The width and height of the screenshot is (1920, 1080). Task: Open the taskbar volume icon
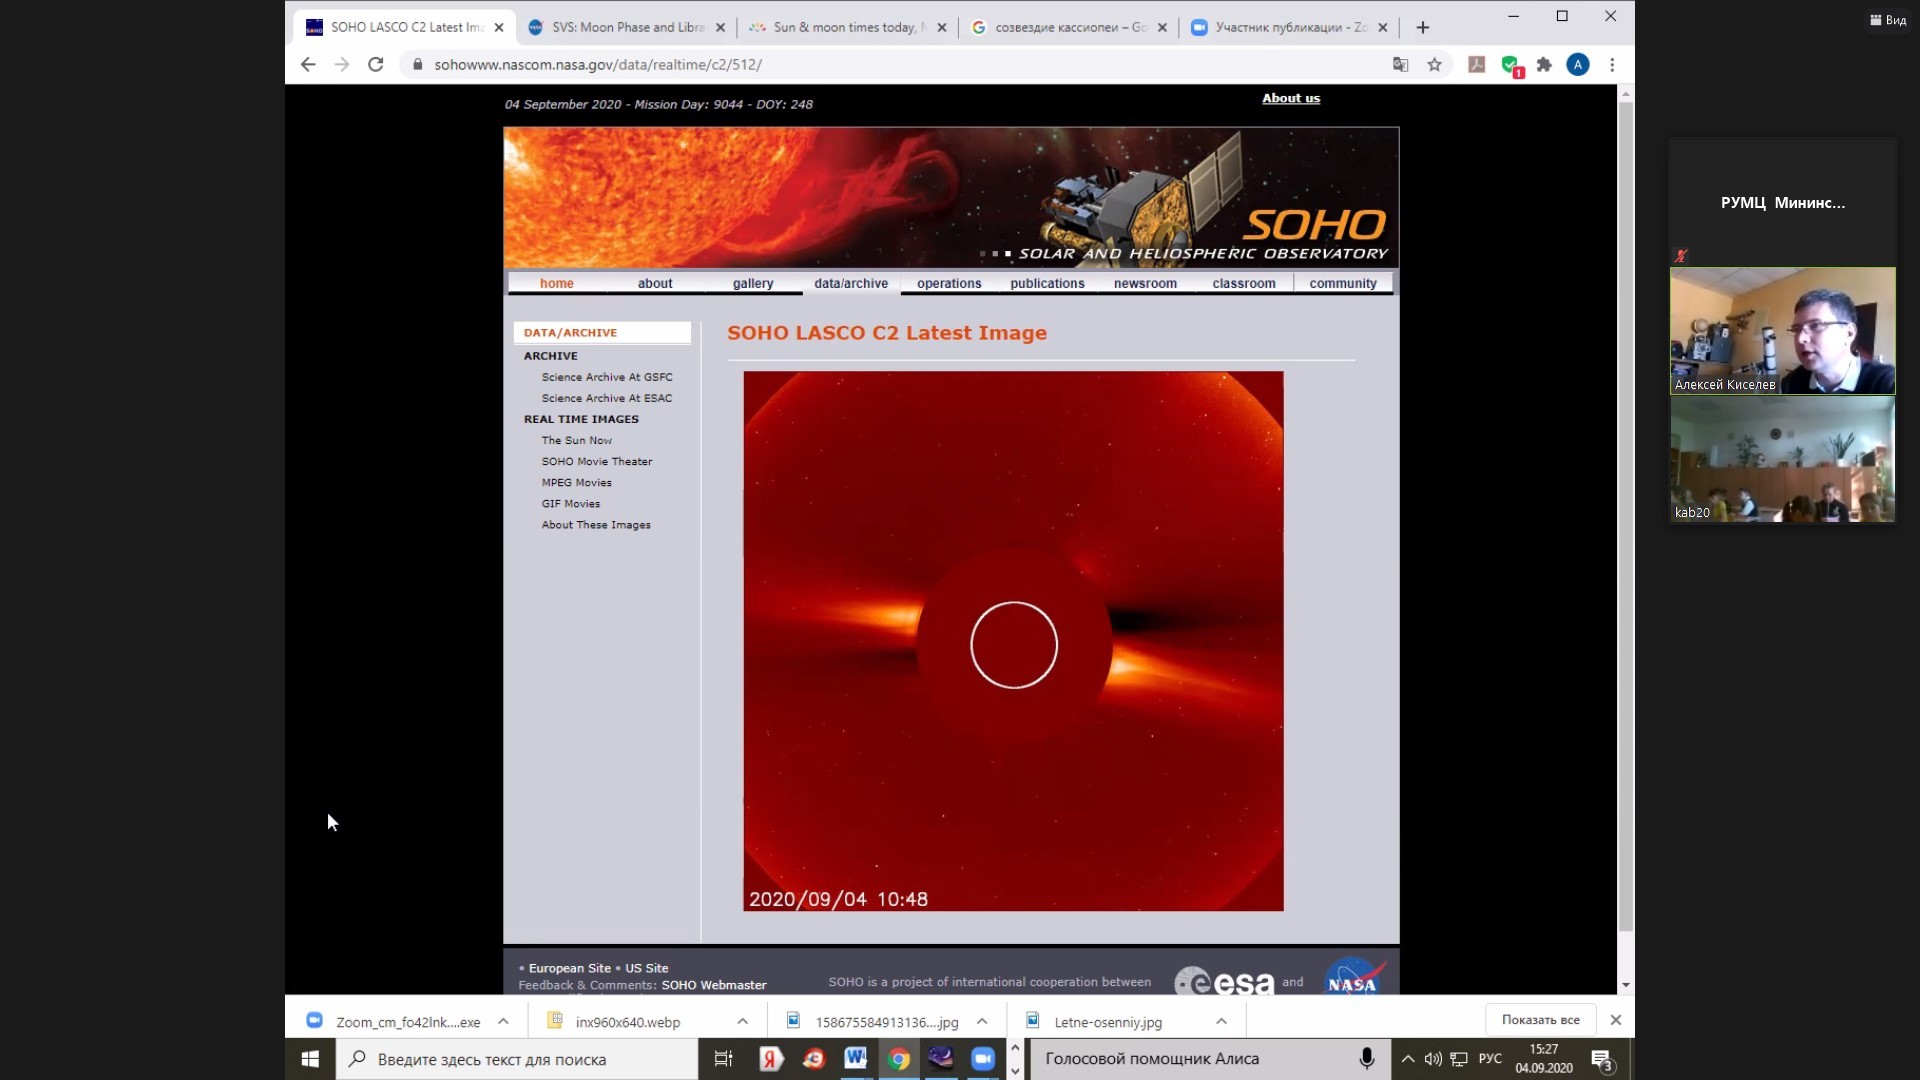click(x=1433, y=1059)
